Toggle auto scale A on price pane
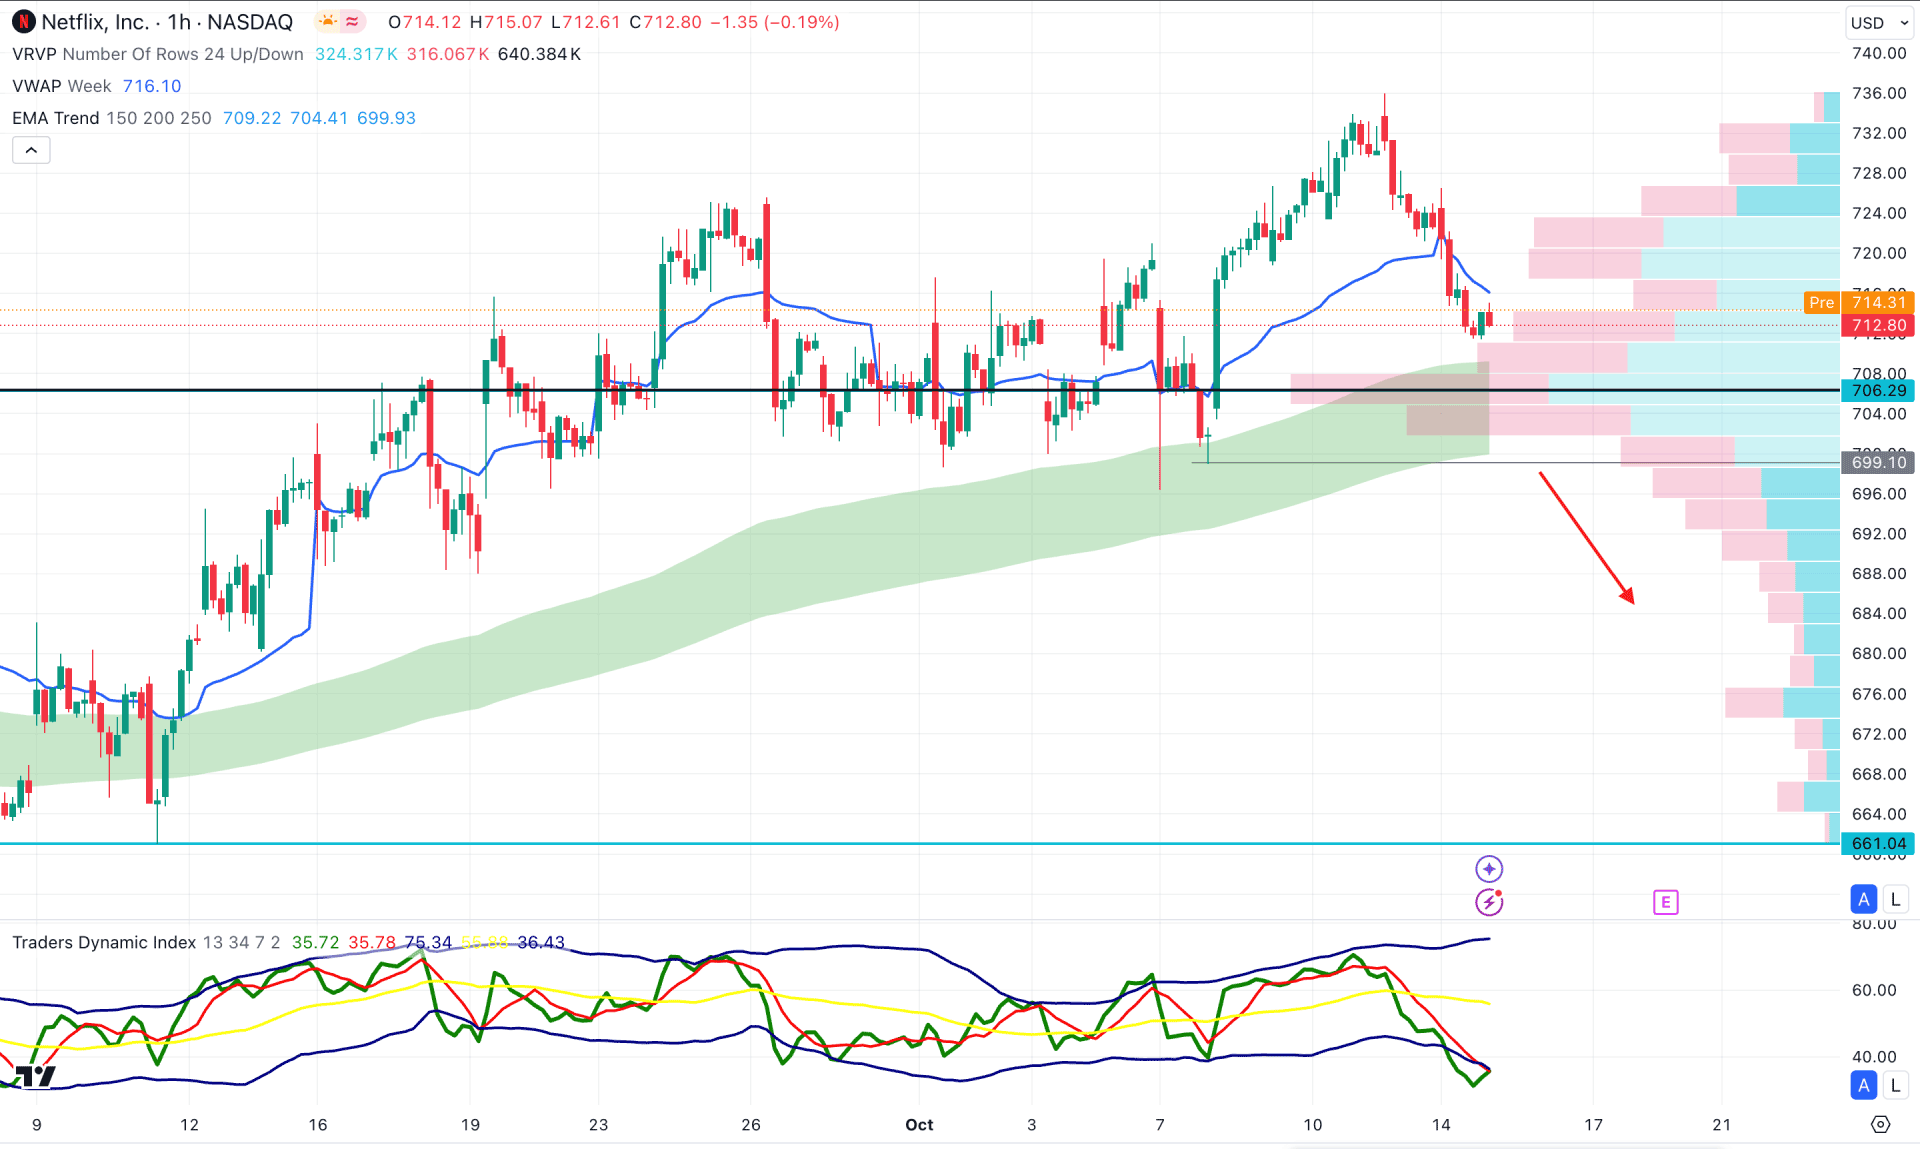 [x=1864, y=899]
